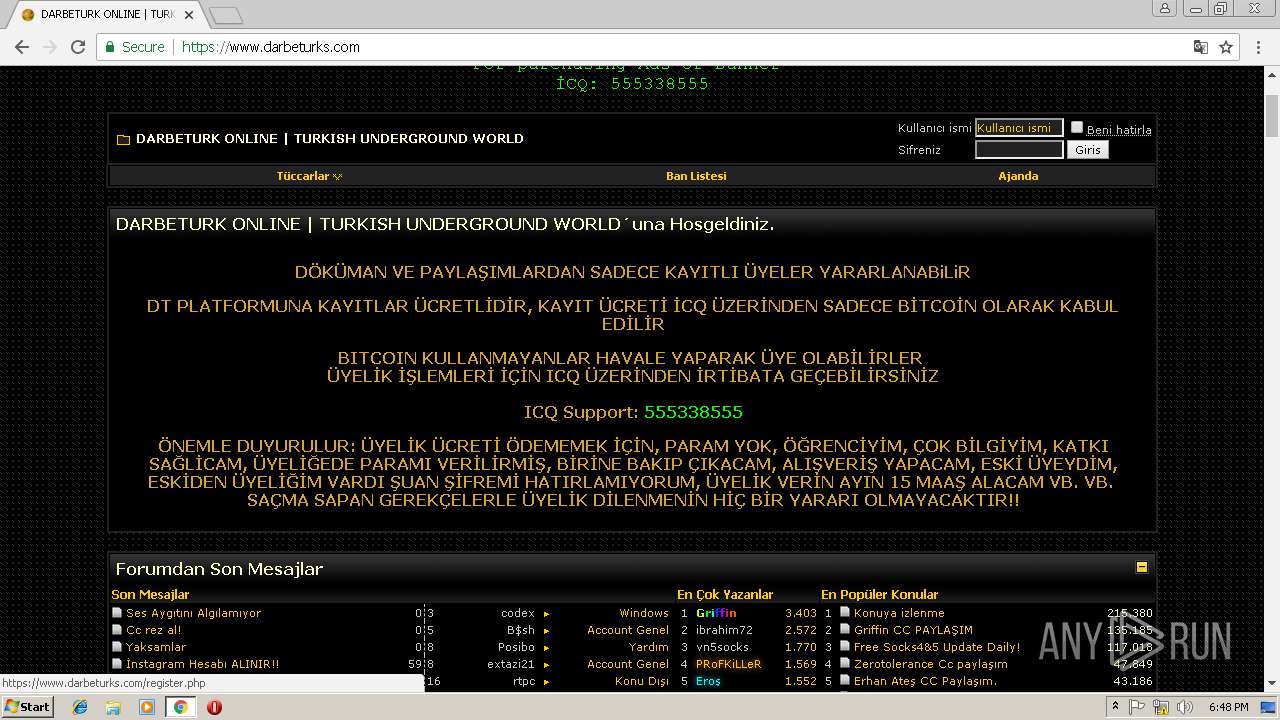Open the Windows Start menu
1280x720 pixels.
28,707
